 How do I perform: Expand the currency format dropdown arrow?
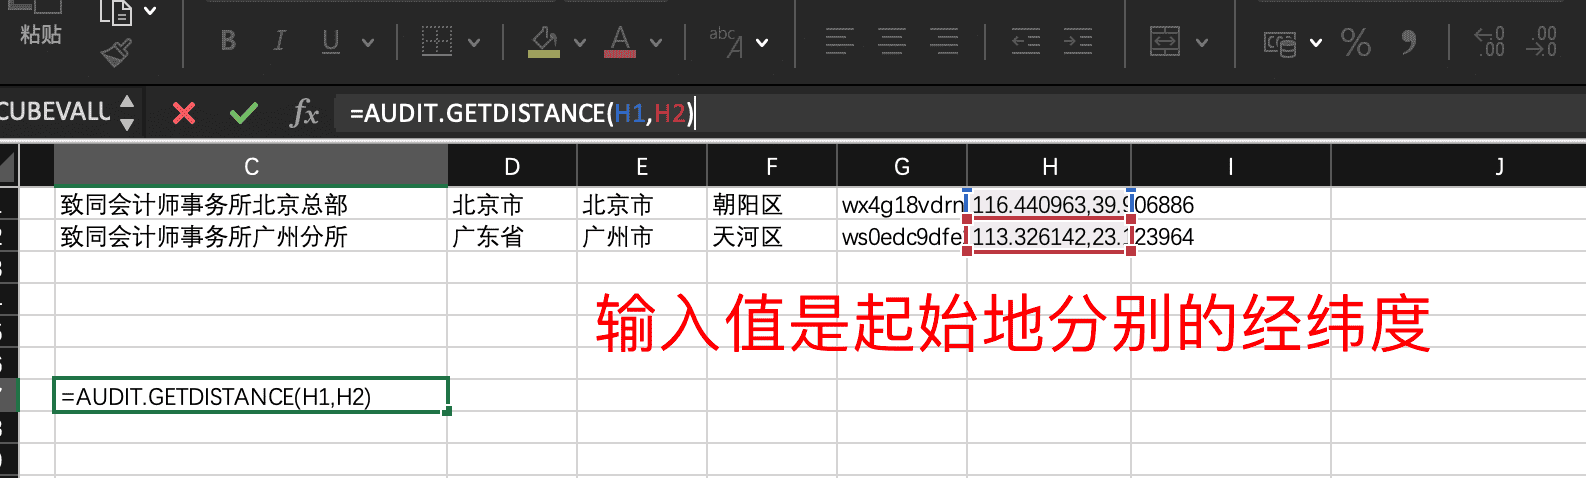pos(1316,42)
